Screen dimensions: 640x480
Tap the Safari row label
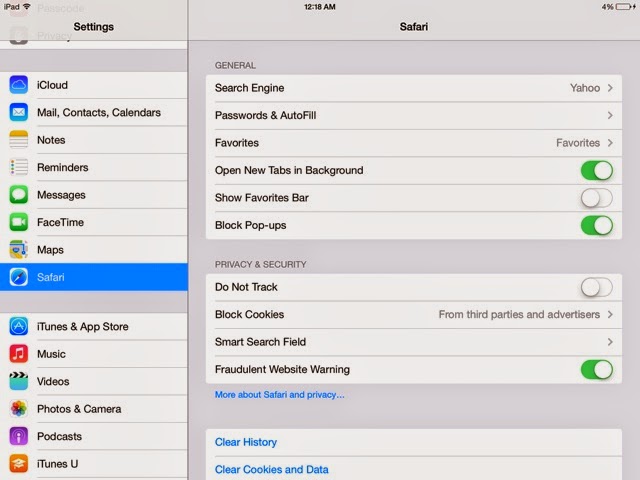click(51, 277)
